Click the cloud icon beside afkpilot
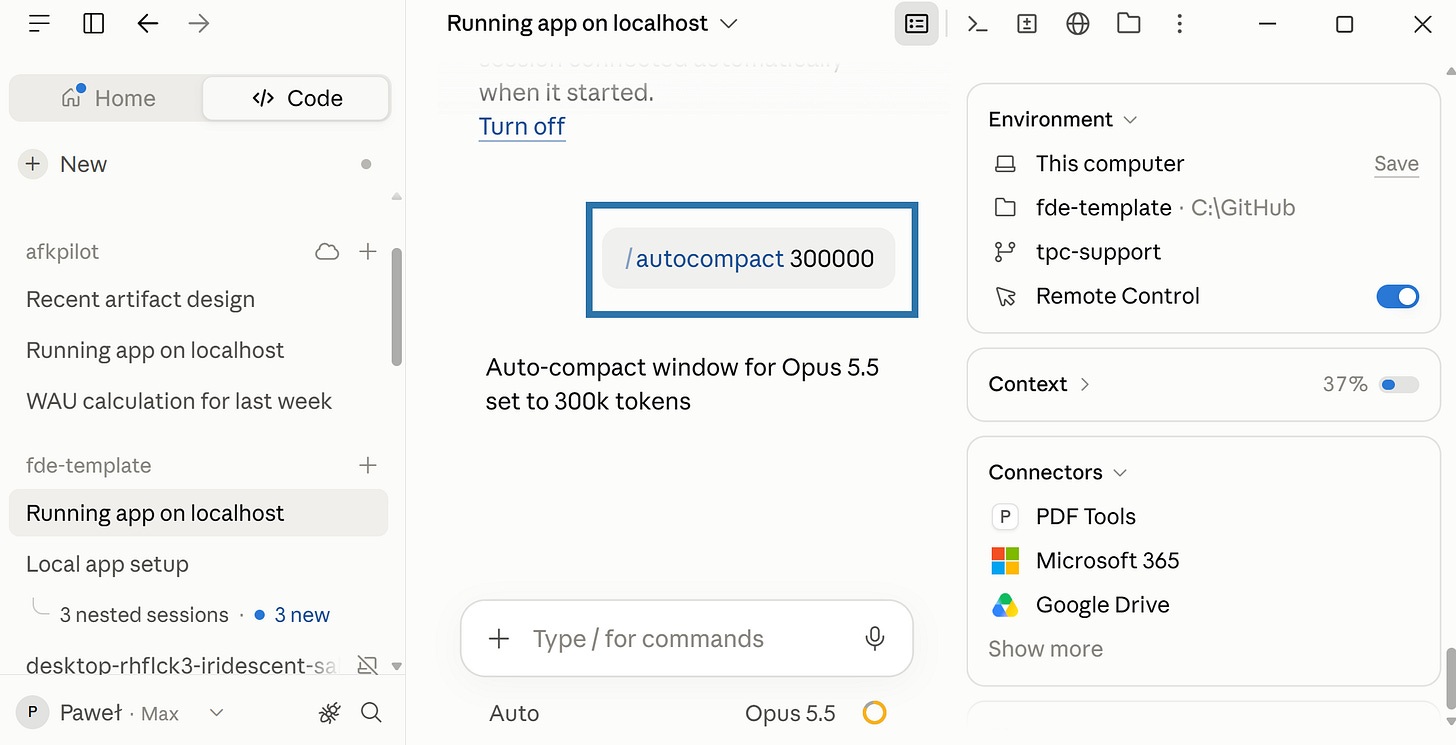The image size is (1456, 745). click(x=327, y=252)
